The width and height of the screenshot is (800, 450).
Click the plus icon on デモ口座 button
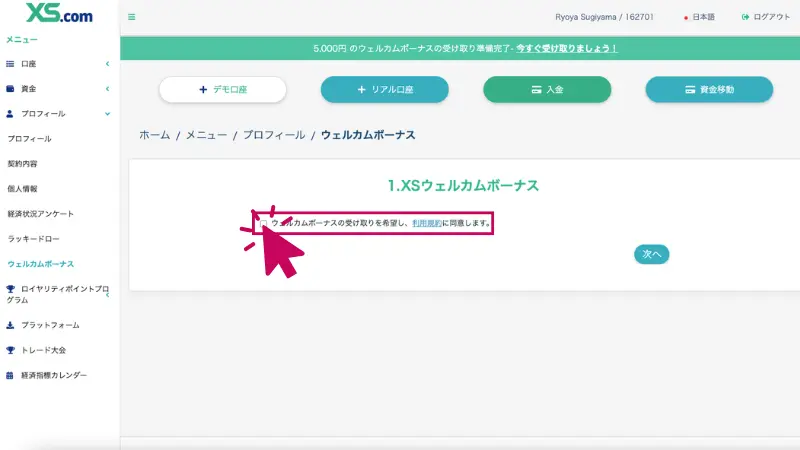tap(203, 89)
